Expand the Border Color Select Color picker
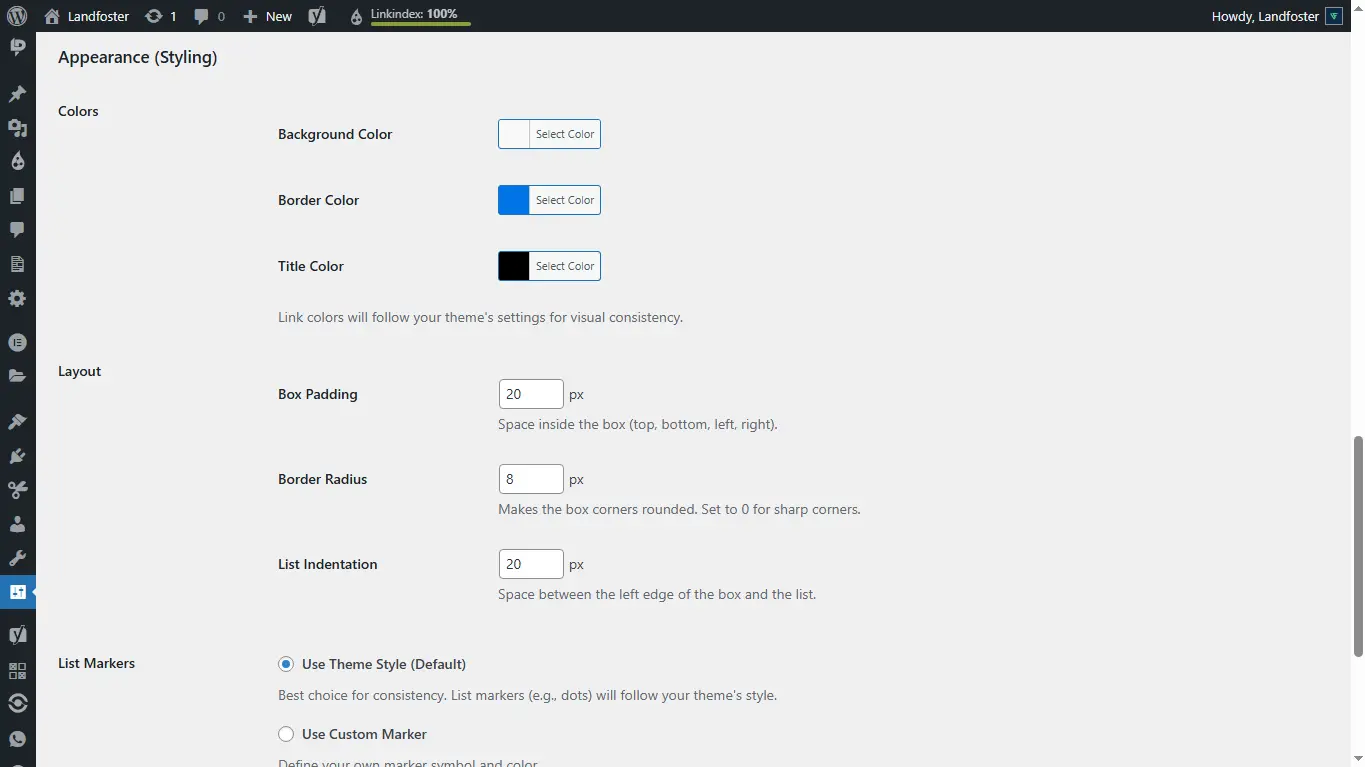Viewport: 1365px width, 767px height. pyautogui.click(x=564, y=200)
